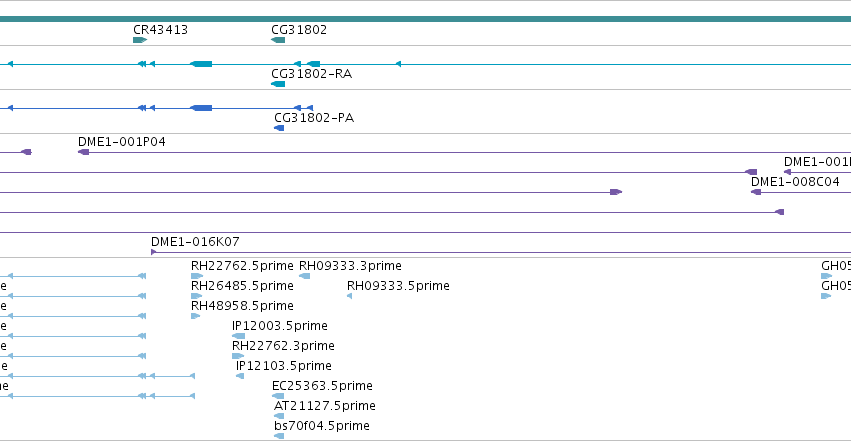This screenshot has height=441, width=851.
Task: Click the RH22762.5prime arrow glyph
Action: [196, 276]
